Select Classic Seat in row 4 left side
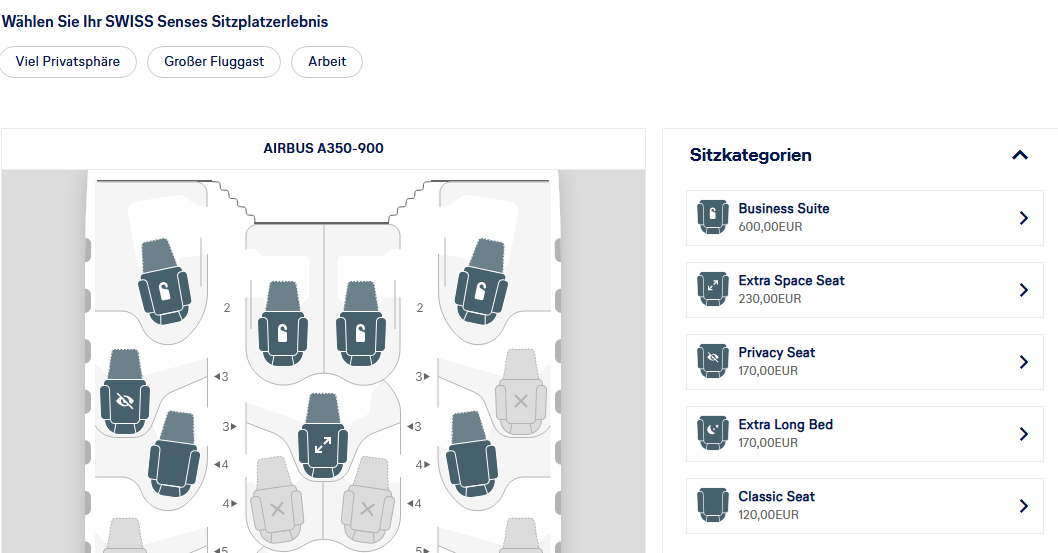This screenshot has height=553, width=1058. tap(174, 456)
